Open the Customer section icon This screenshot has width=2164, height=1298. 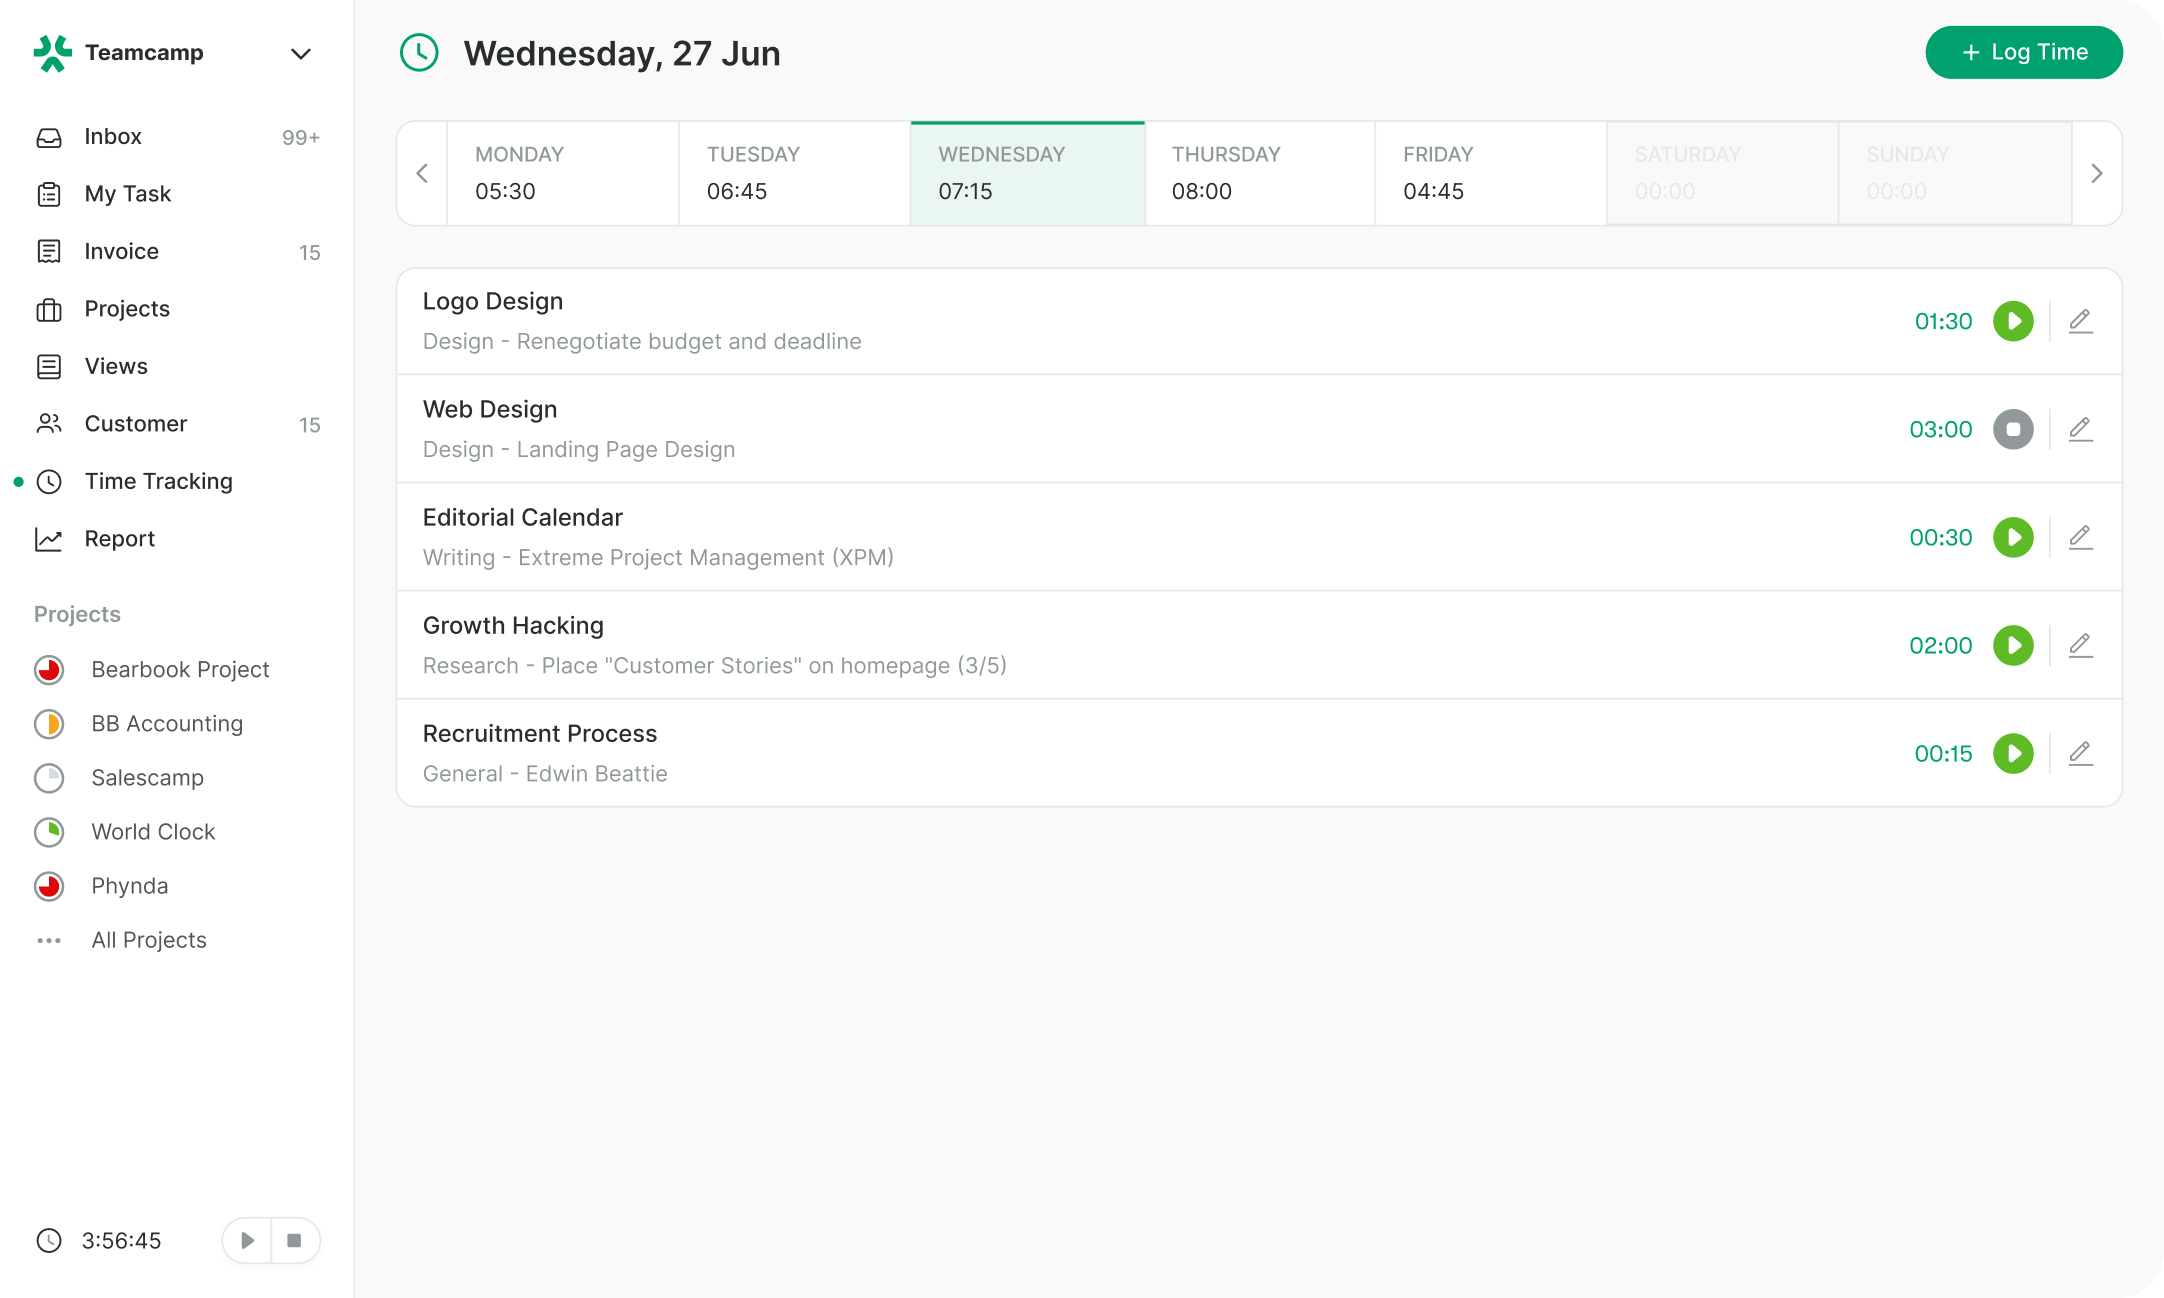point(51,423)
